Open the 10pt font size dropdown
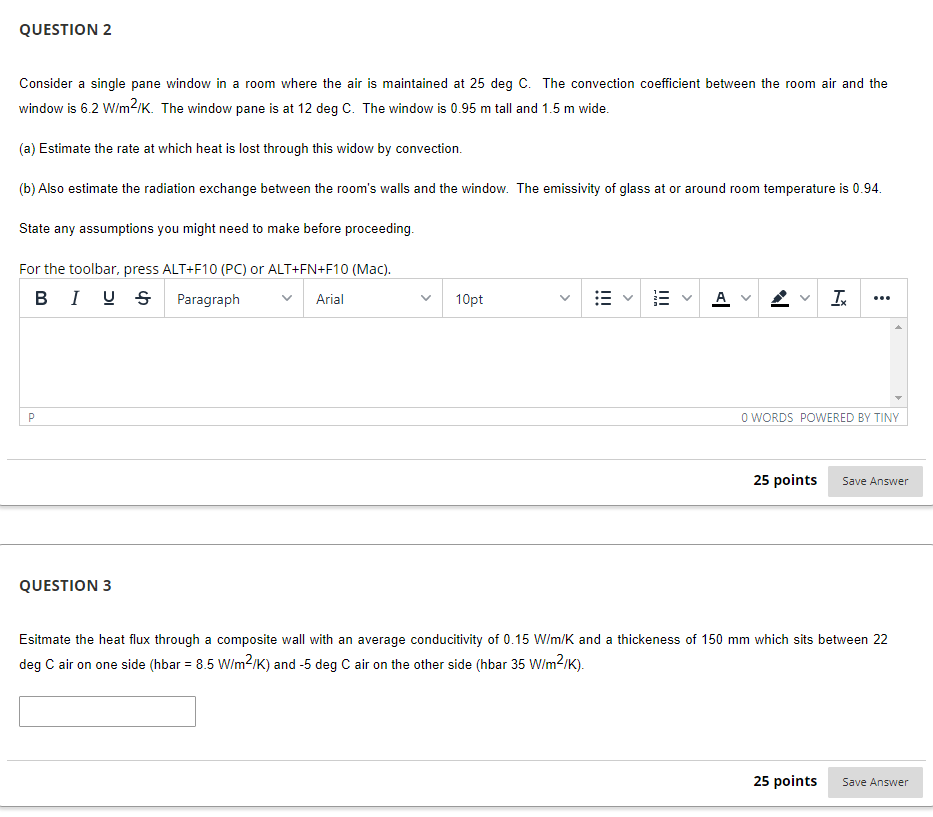Screen dimensions: 933x817 (512, 299)
